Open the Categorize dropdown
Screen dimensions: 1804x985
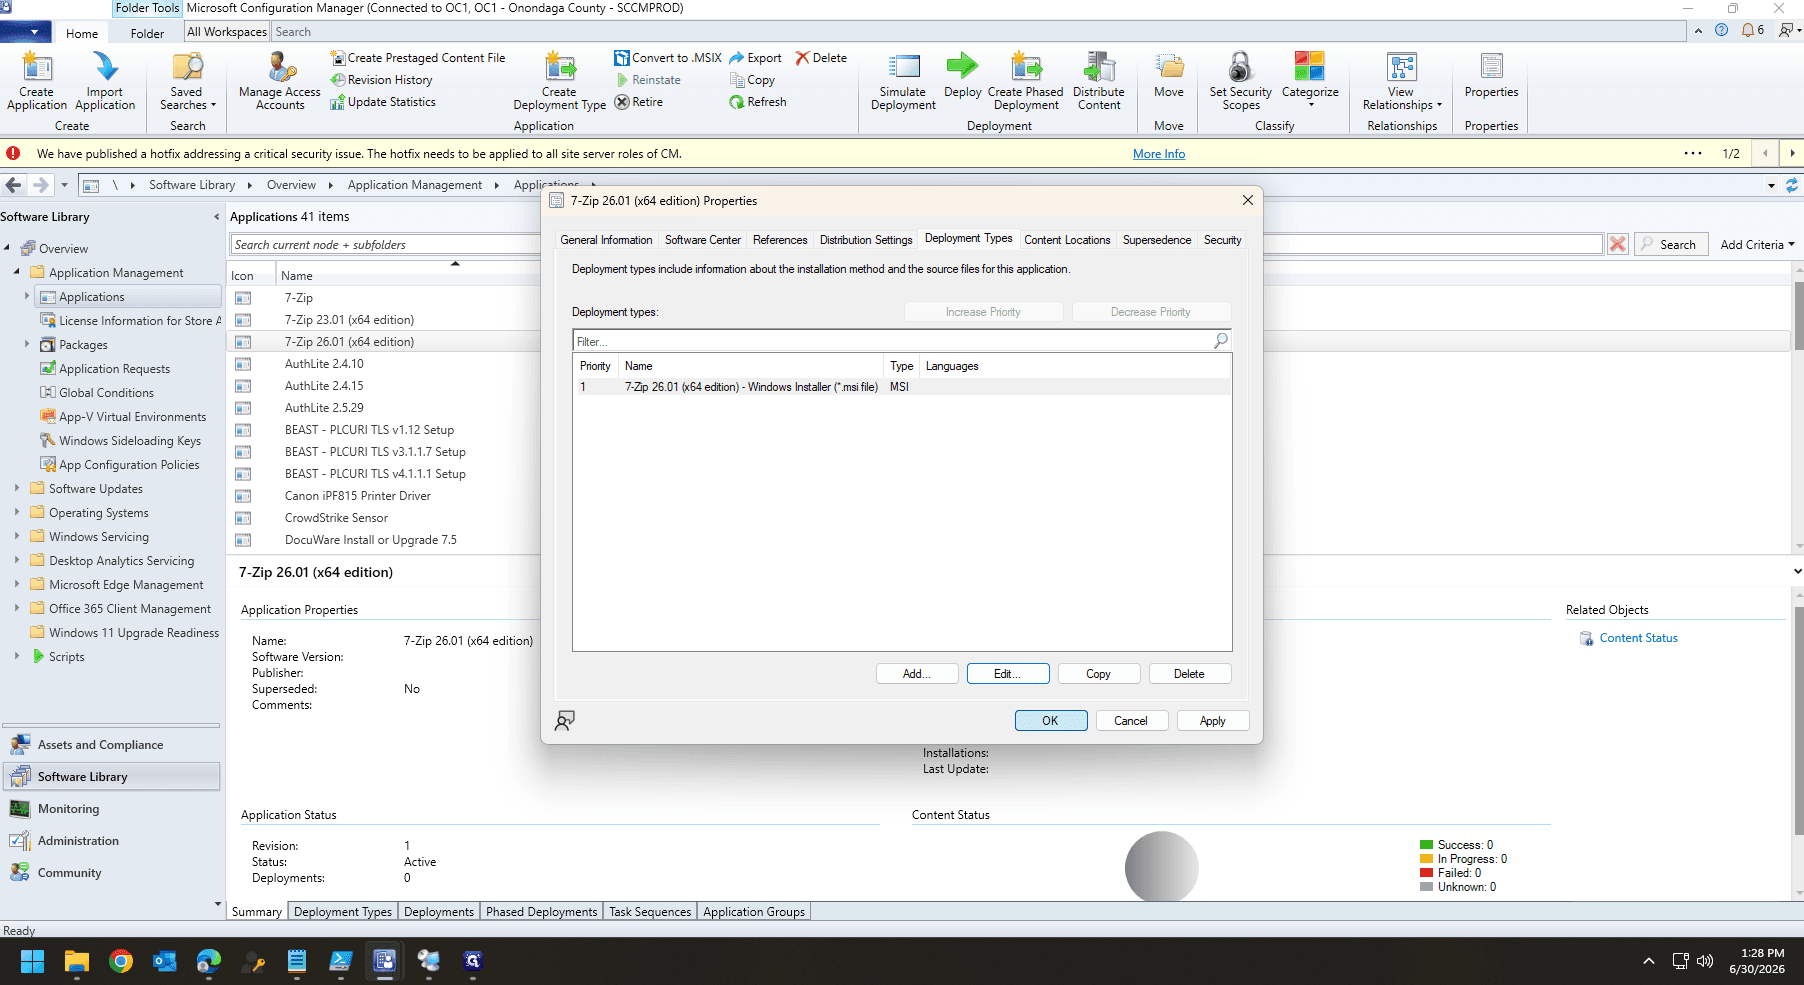[1310, 81]
